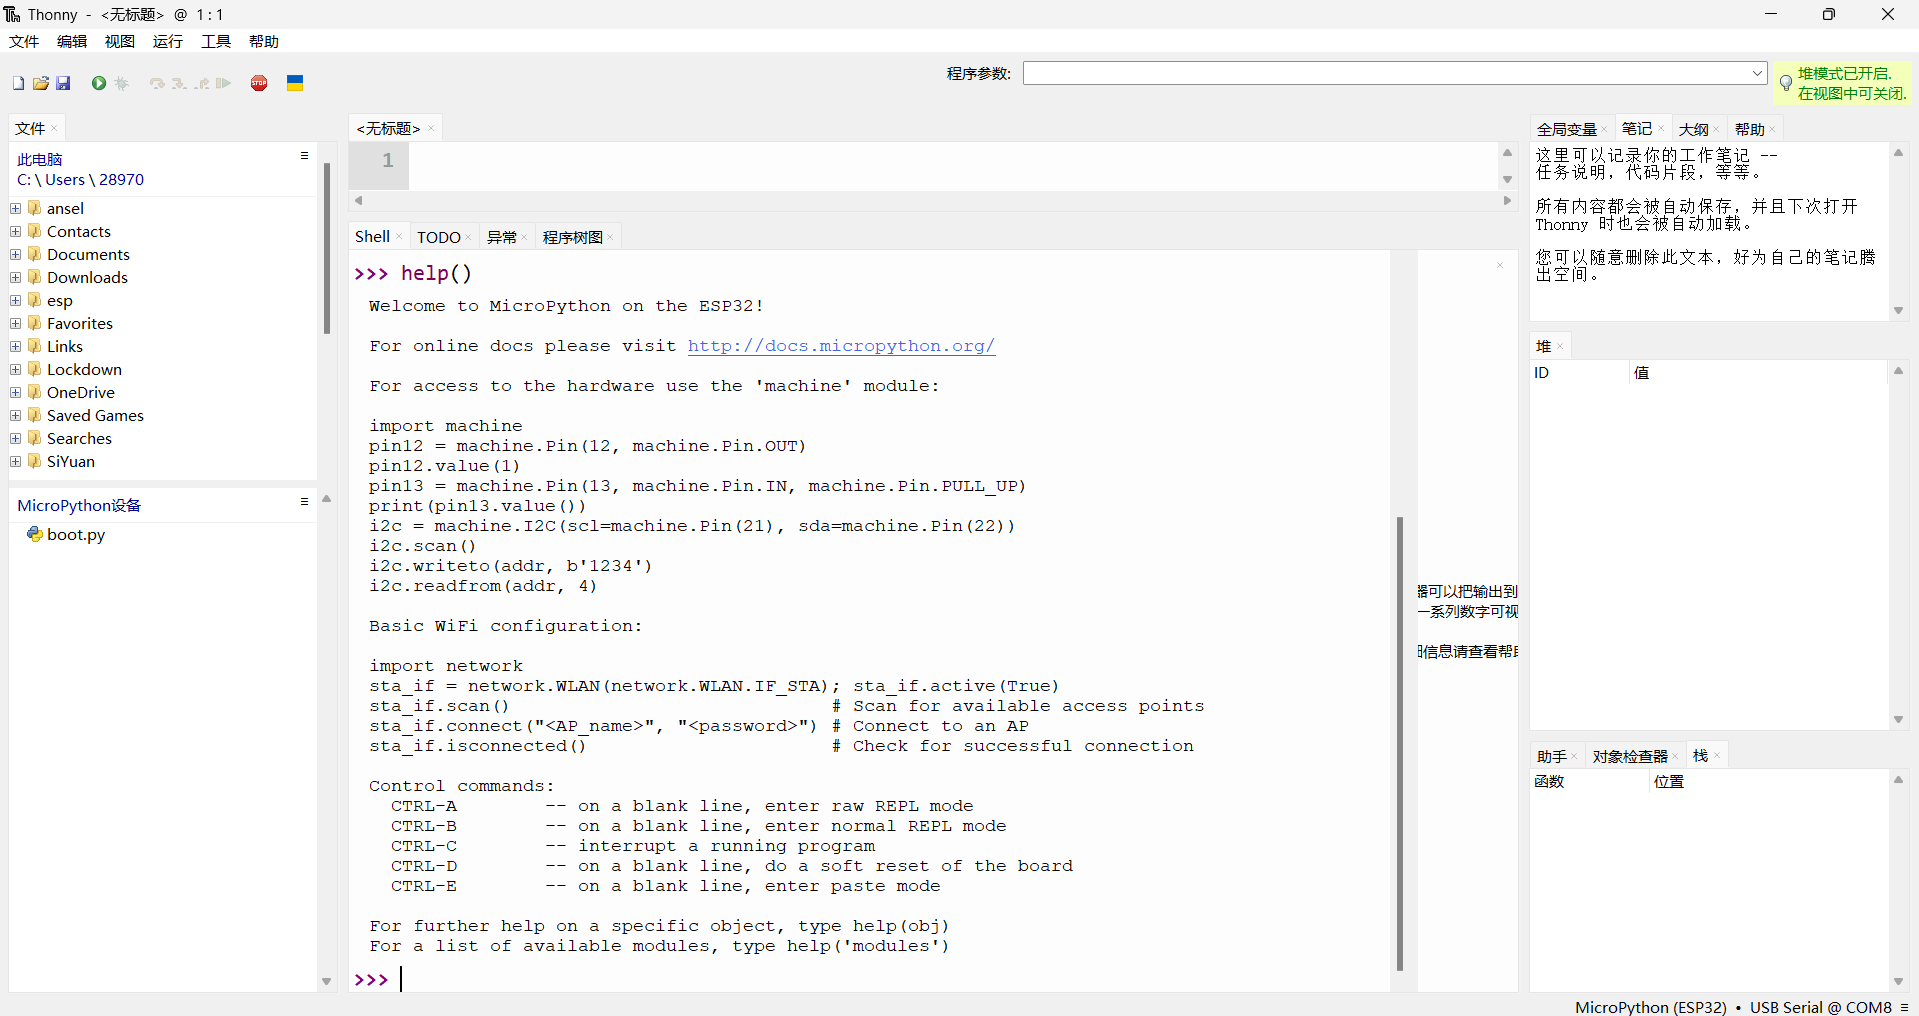Close the 异常 tab
The image size is (1919, 1016).
(x=524, y=237)
